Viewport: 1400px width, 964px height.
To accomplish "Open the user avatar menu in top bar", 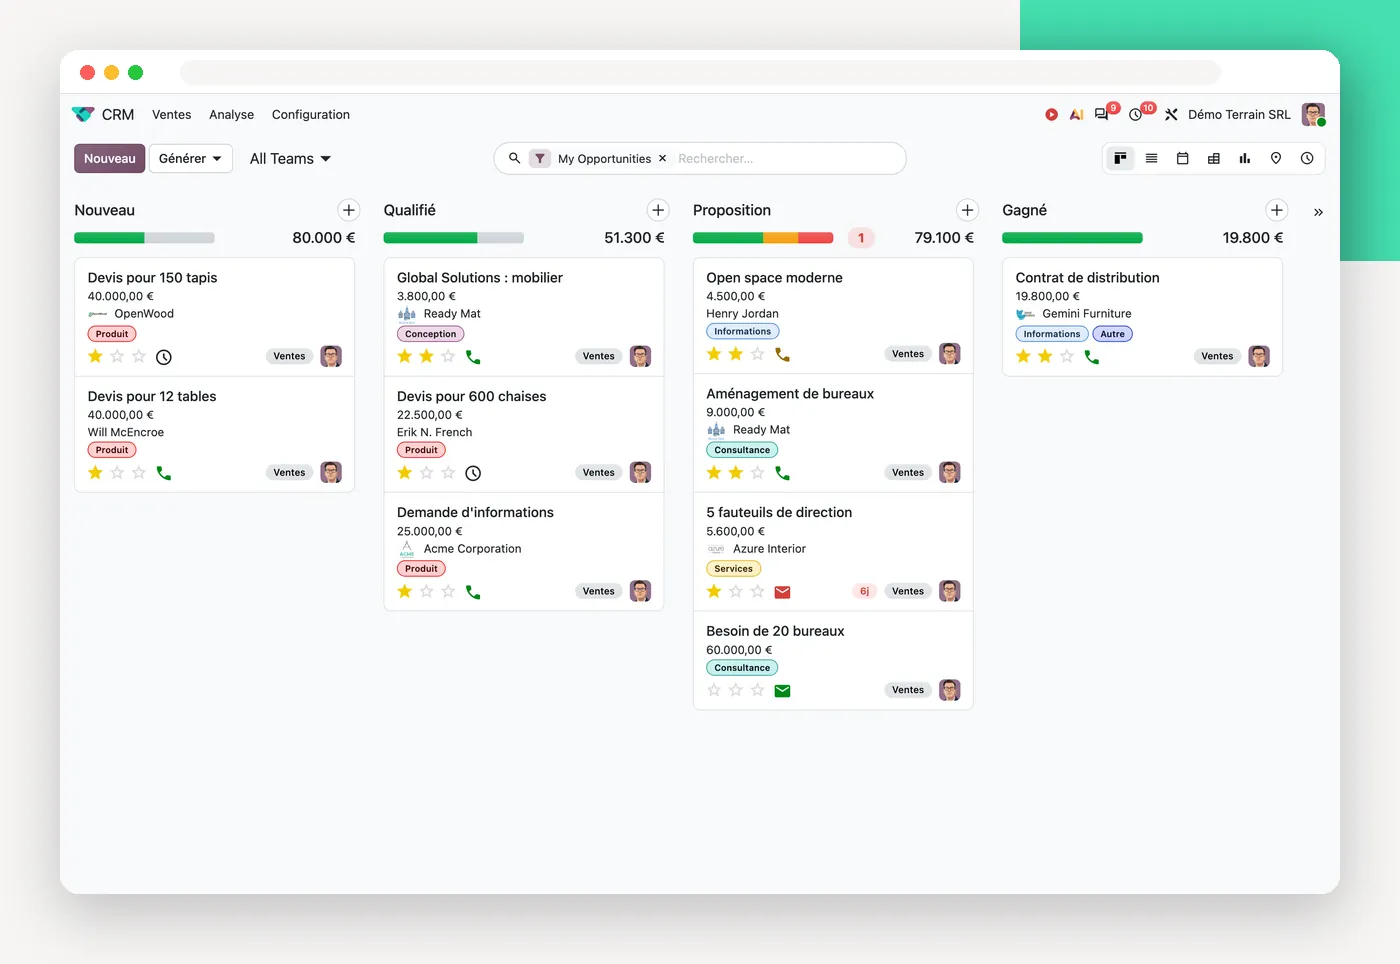I will pos(1314,115).
